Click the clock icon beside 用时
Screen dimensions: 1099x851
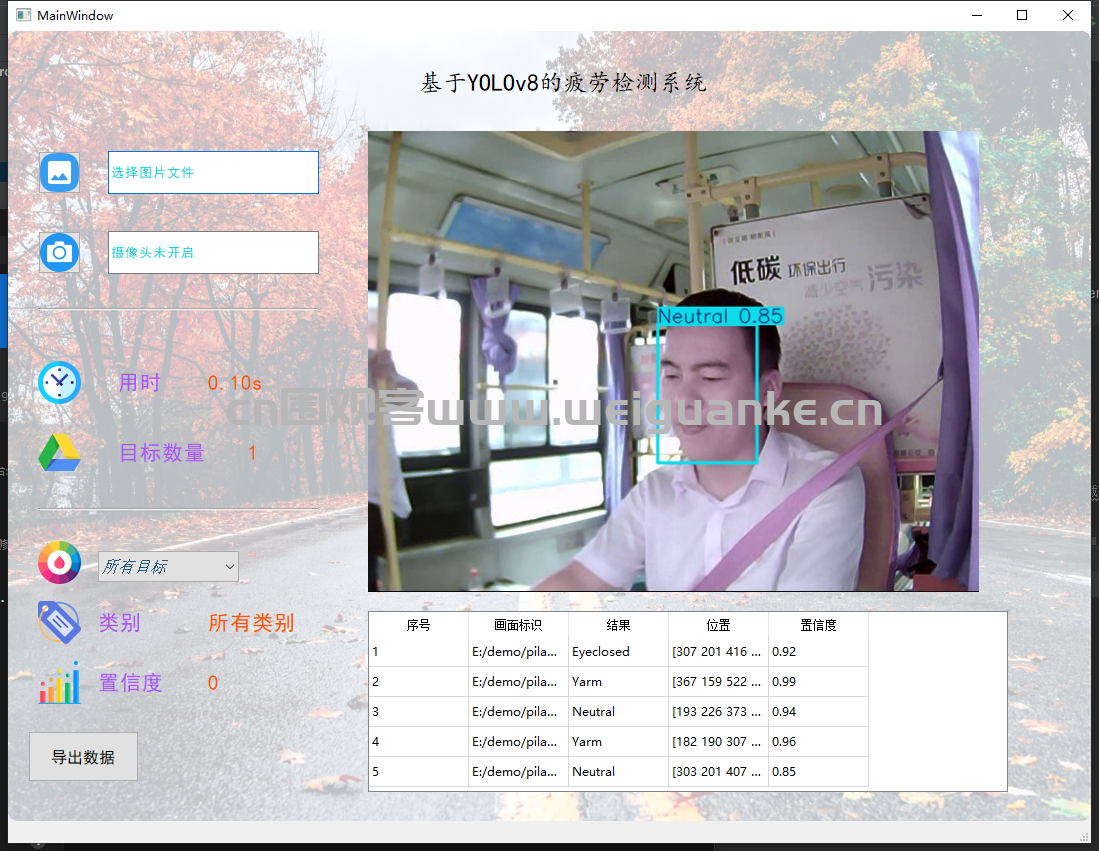click(x=59, y=383)
